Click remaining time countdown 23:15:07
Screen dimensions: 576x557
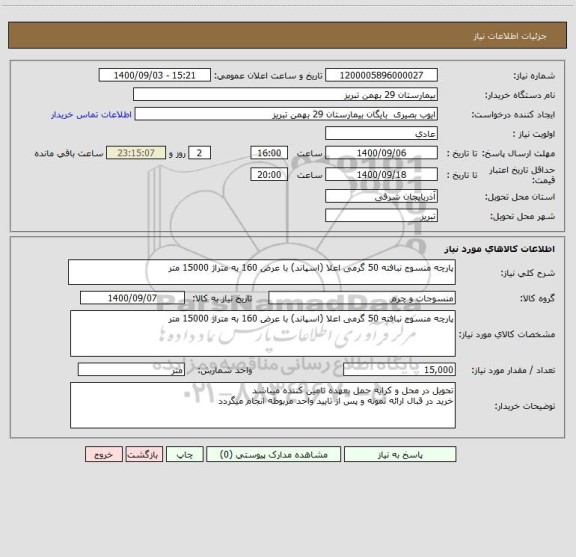pos(136,153)
